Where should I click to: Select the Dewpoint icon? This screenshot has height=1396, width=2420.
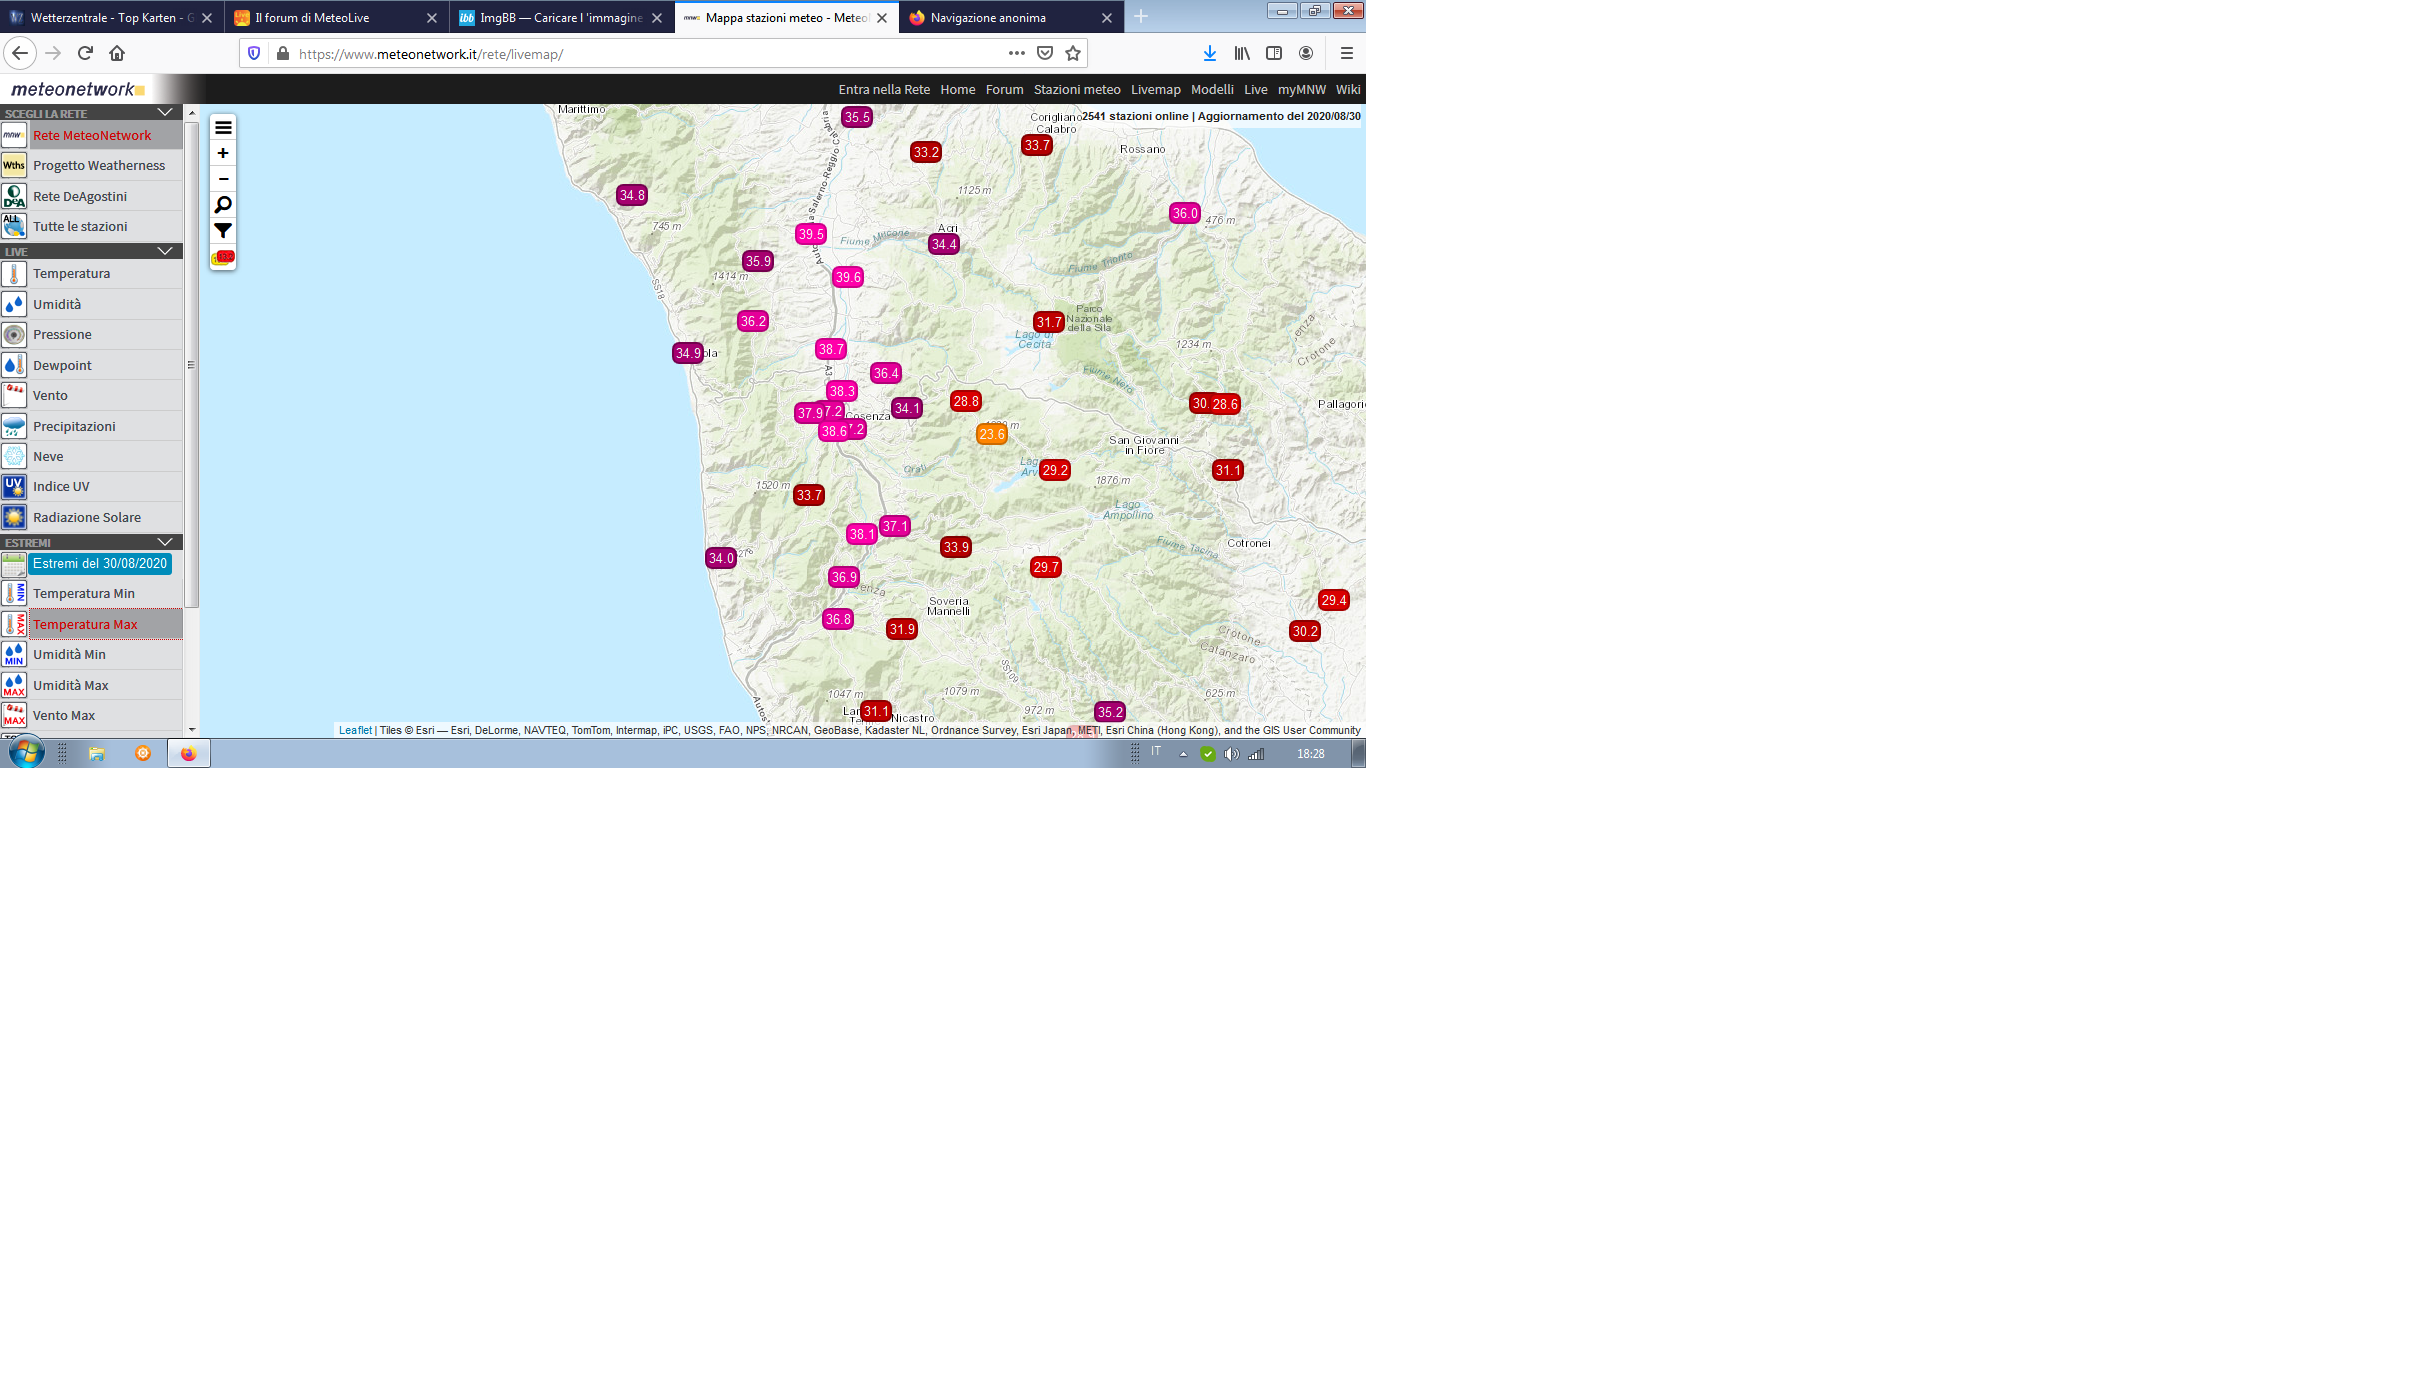[x=14, y=365]
